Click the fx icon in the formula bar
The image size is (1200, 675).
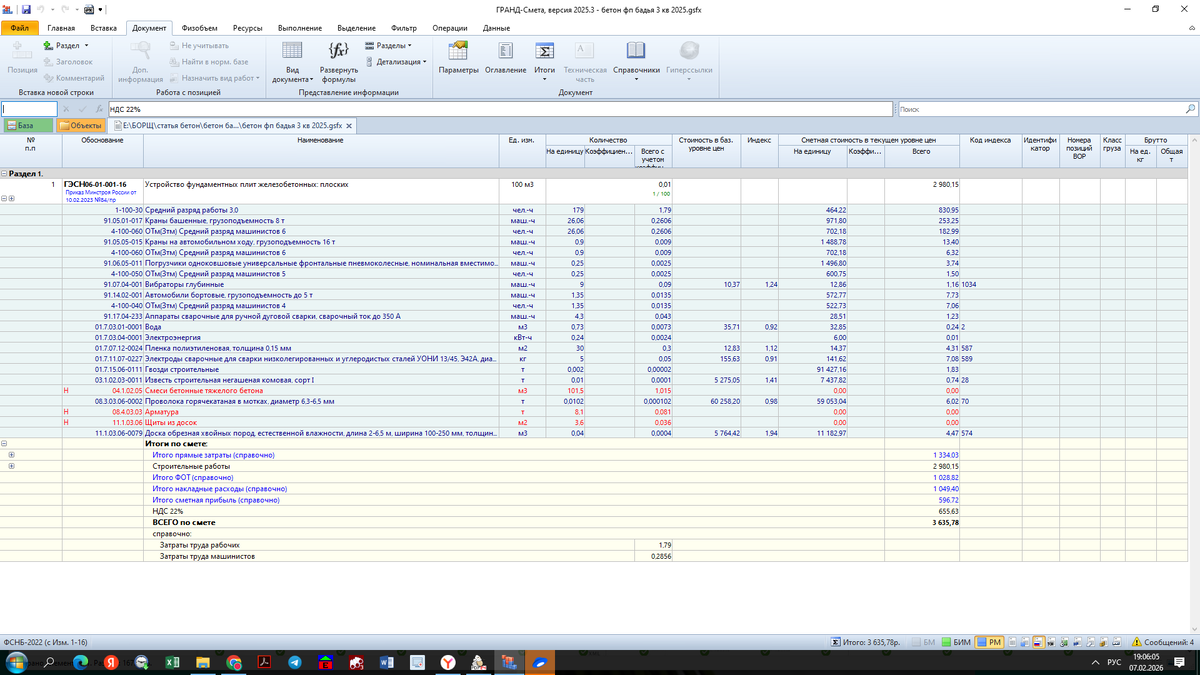coord(100,109)
